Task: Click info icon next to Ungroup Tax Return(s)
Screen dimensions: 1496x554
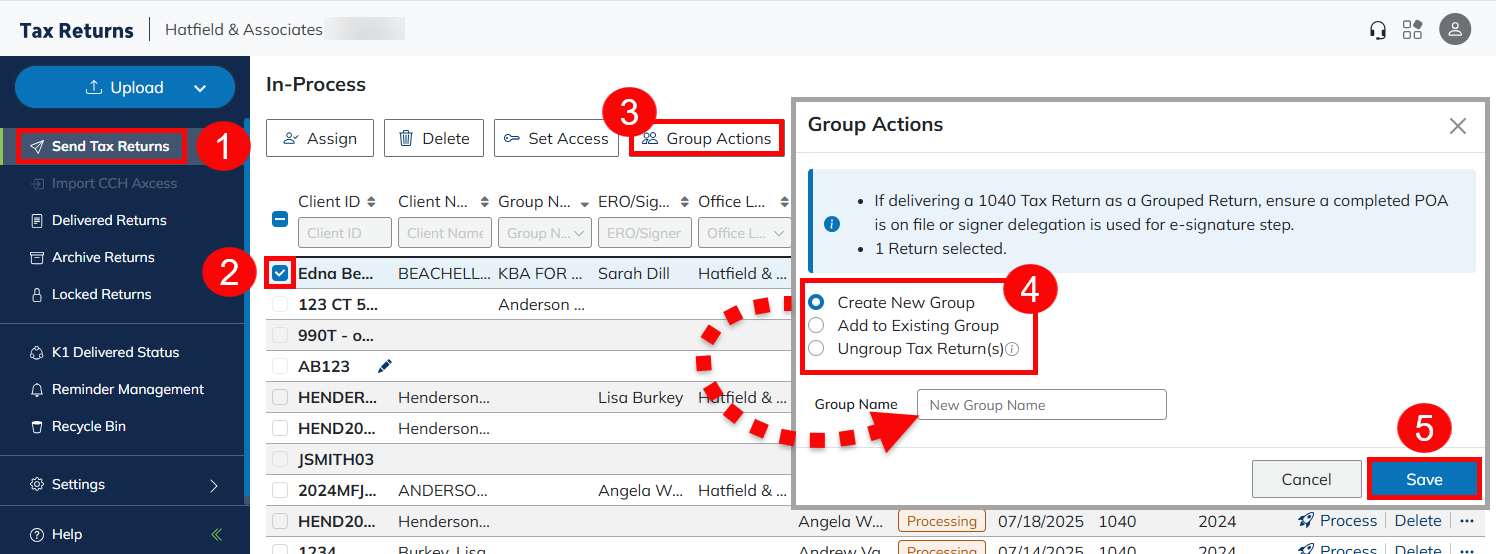Action: [x=1012, y=349]
